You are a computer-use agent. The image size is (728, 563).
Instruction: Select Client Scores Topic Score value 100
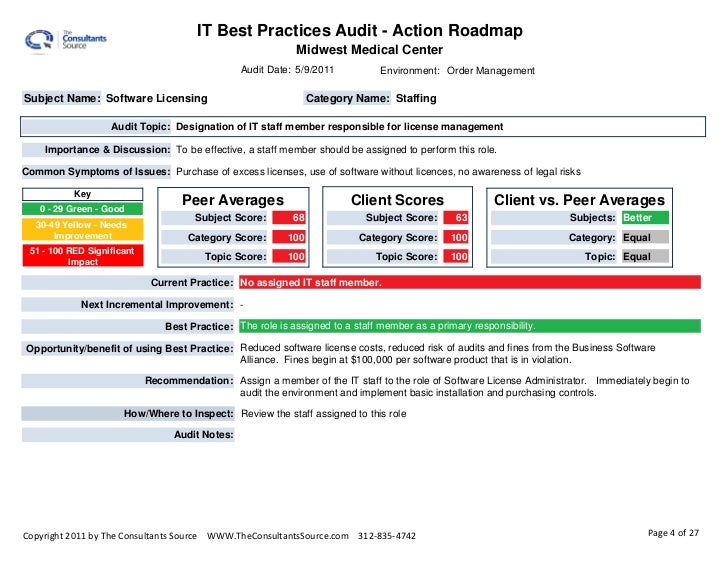click(x=456, y=257)
